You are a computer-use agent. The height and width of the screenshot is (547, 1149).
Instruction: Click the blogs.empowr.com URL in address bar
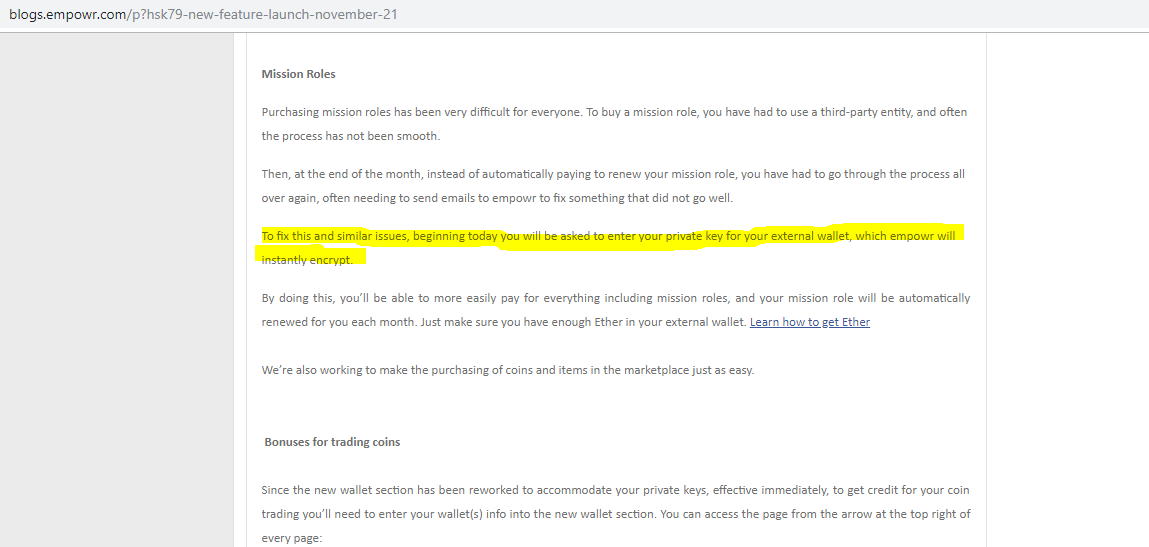pyautogui.click(x=204, y=14)
